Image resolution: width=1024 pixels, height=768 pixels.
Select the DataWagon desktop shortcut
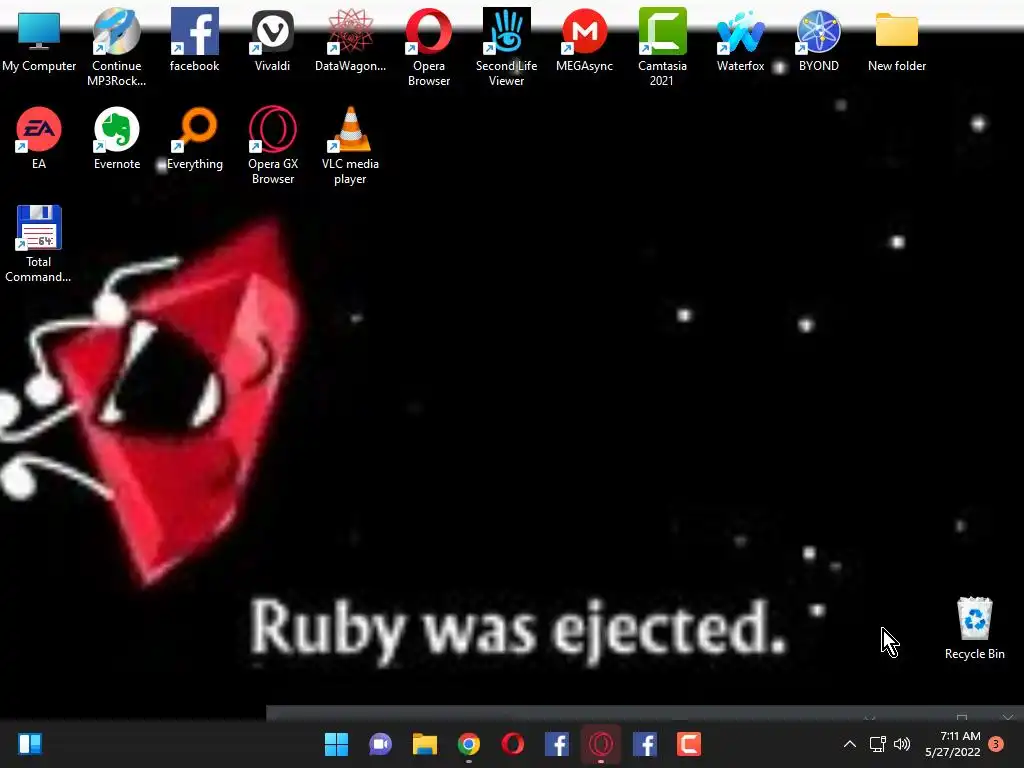point(350,40)
